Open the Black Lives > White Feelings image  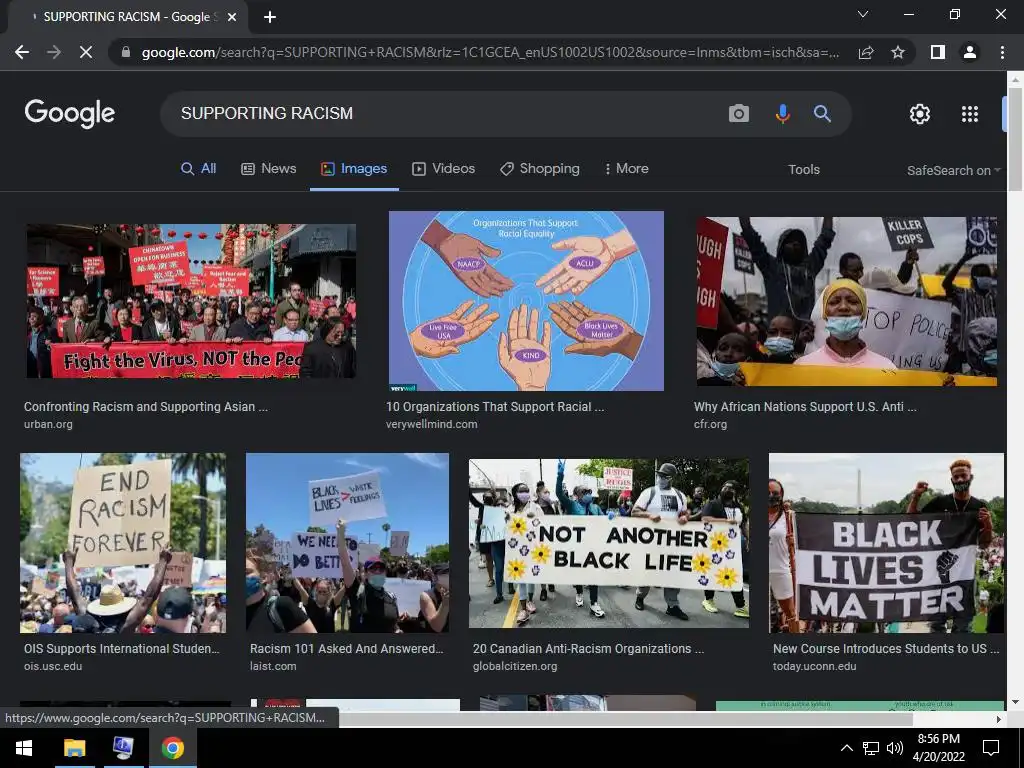[347, 543]
